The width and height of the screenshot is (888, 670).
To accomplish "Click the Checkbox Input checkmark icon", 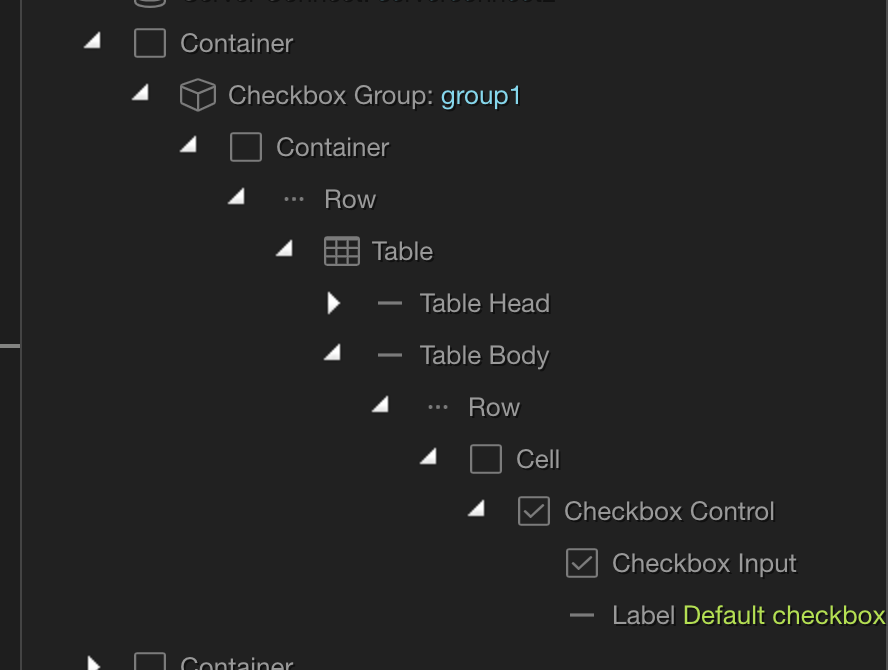I will [582, 563].
